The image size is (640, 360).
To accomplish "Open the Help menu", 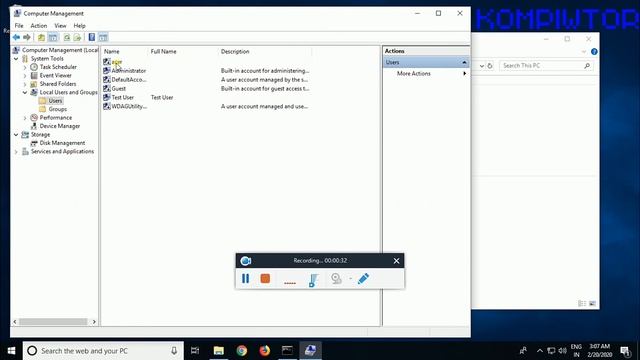I will click(80, 26).
